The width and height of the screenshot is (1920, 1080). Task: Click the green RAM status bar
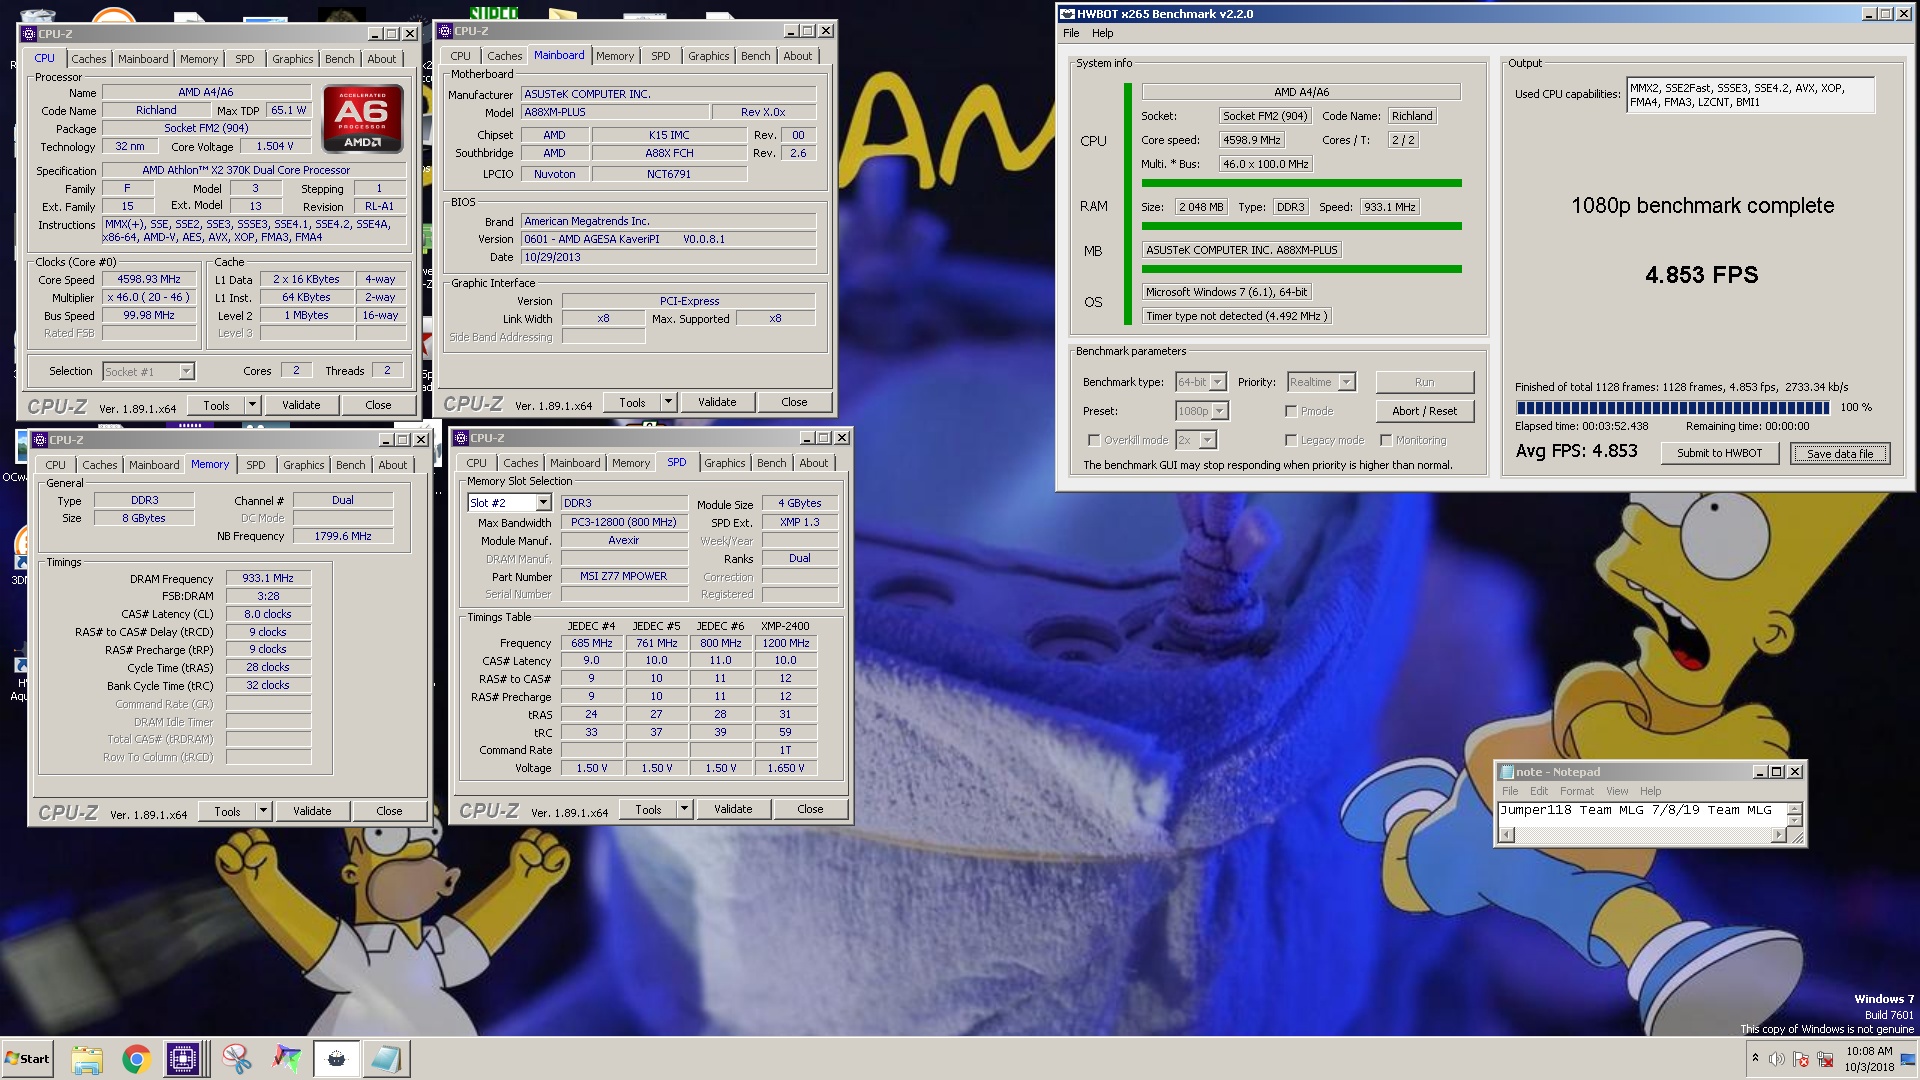click(1301, 226)
